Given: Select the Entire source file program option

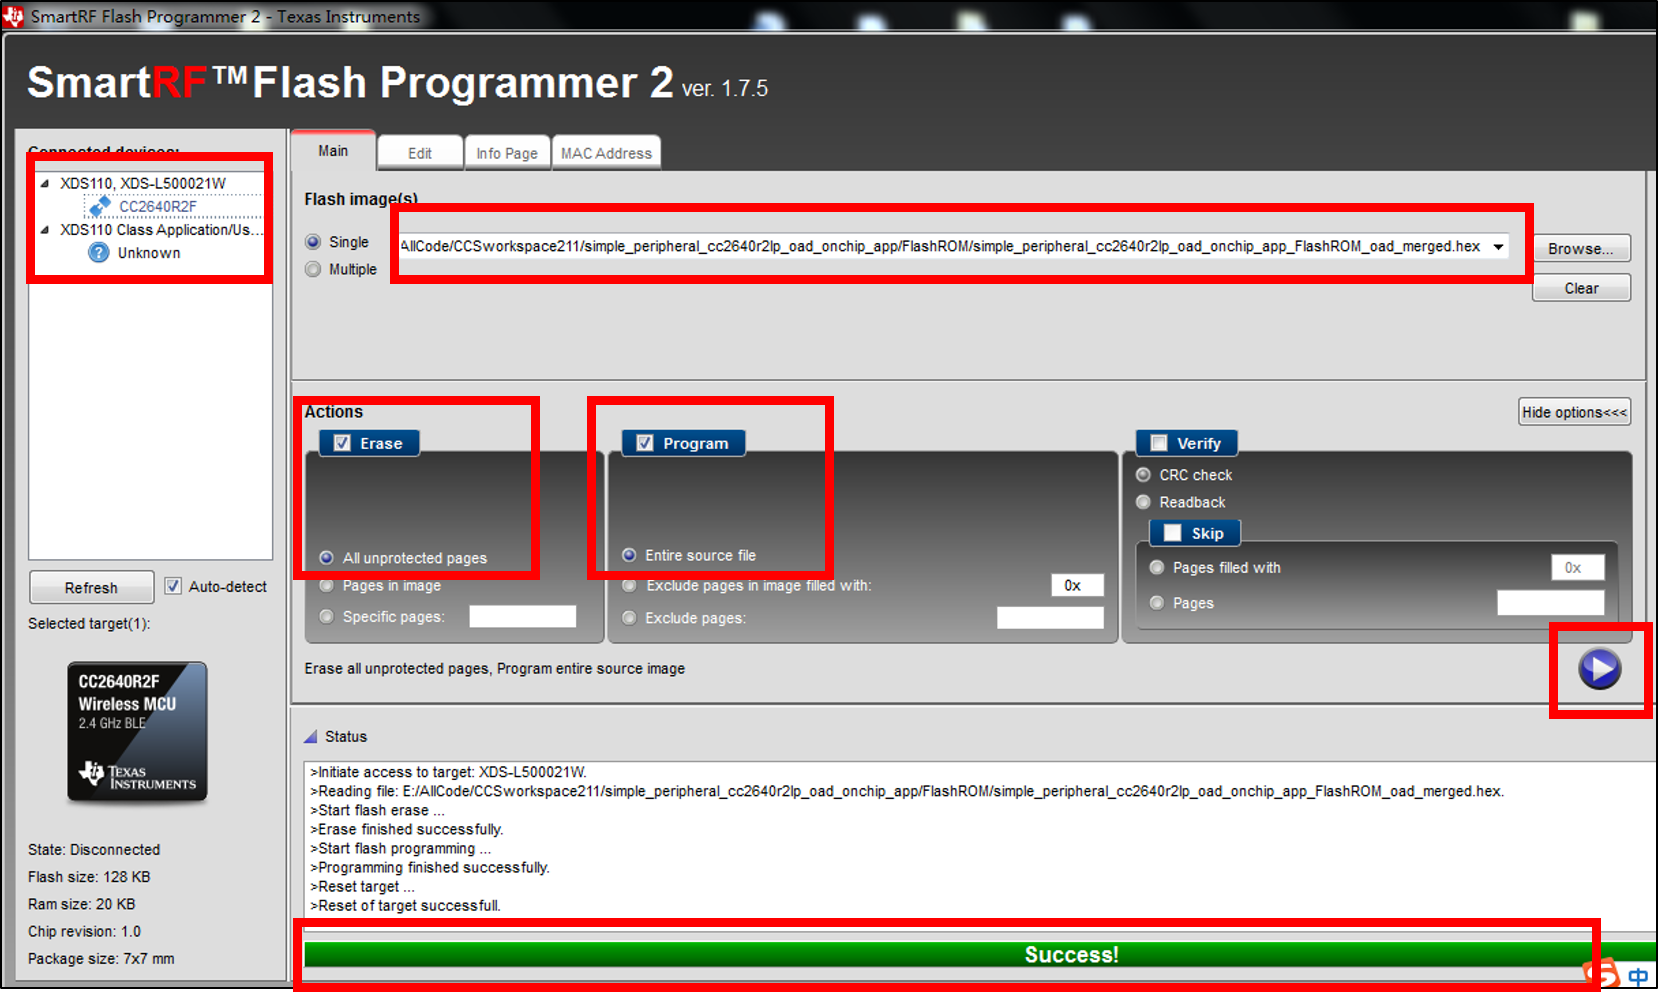Looking at the screenshot, I should [629, 555].
